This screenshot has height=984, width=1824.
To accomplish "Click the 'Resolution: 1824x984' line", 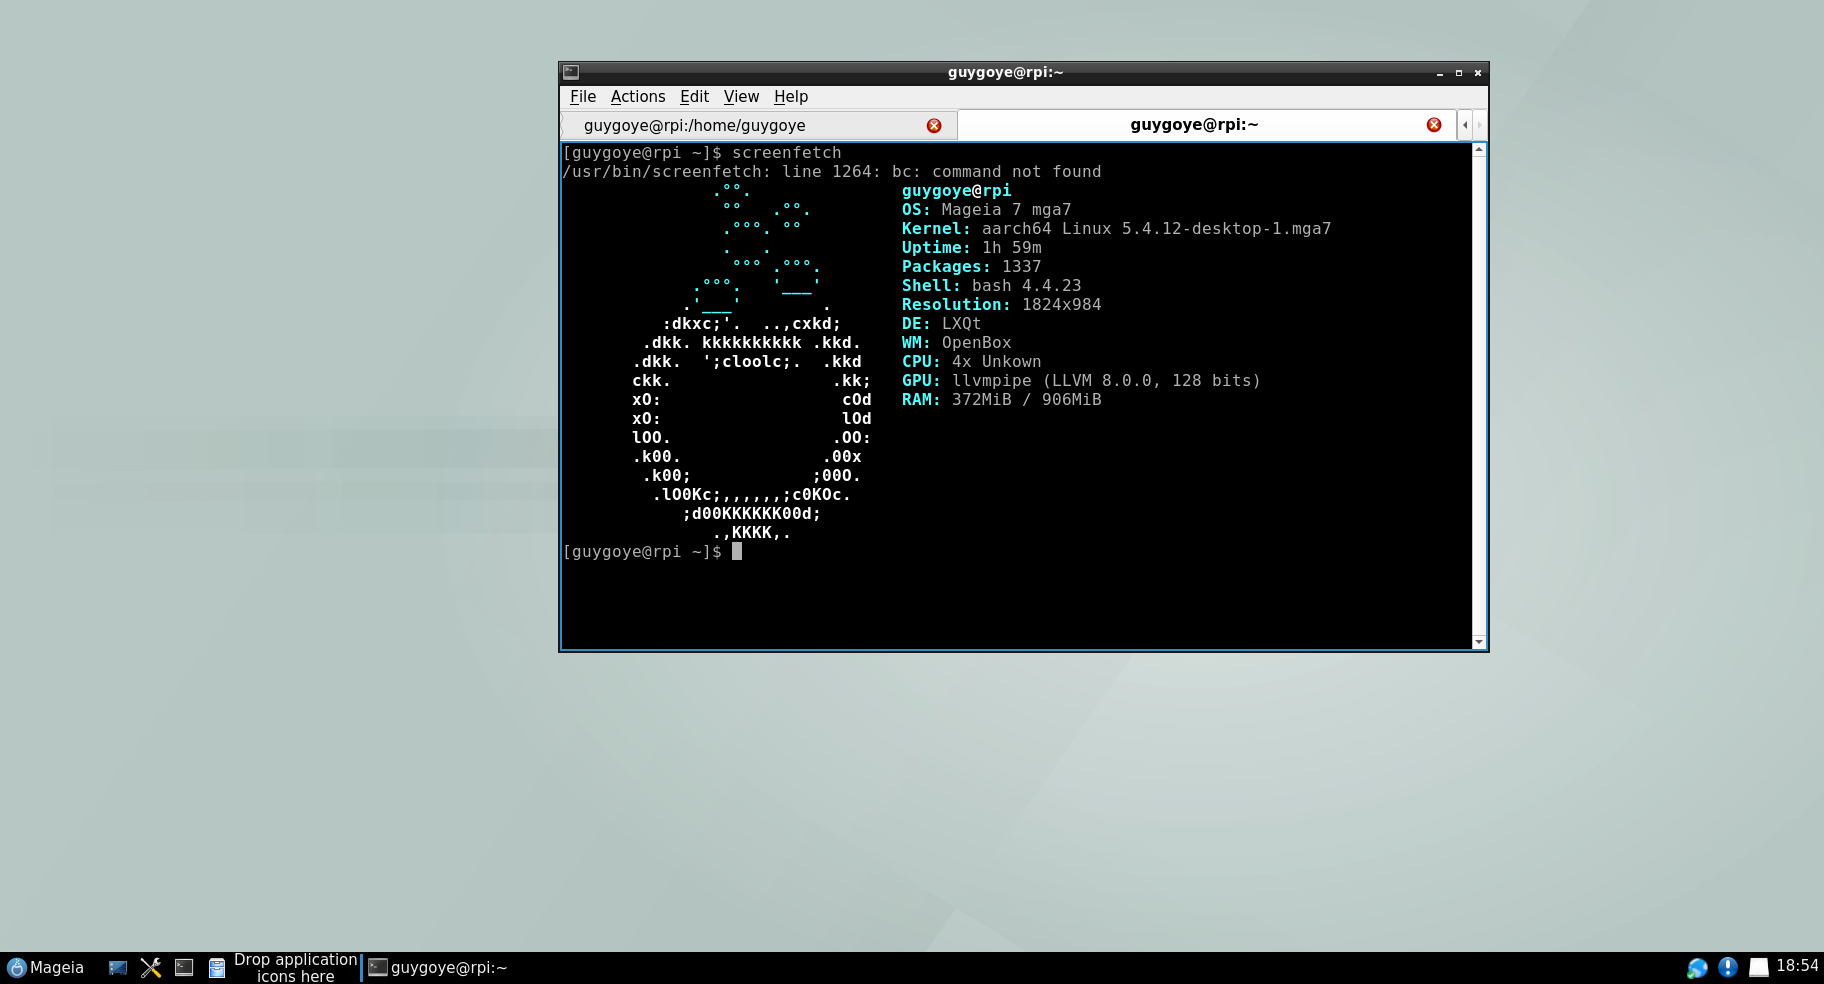I will [x=1001, y=305].
